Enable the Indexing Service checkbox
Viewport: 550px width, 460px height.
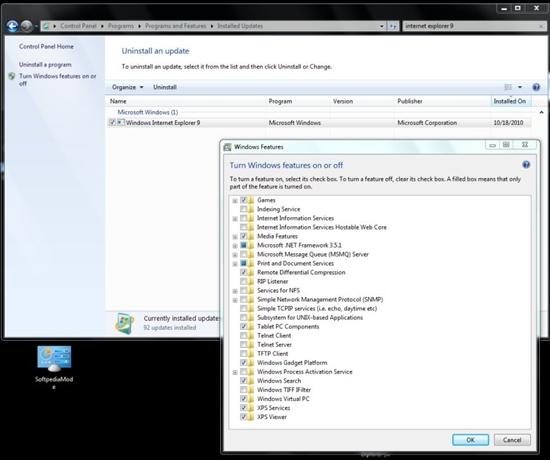(243, 209)
